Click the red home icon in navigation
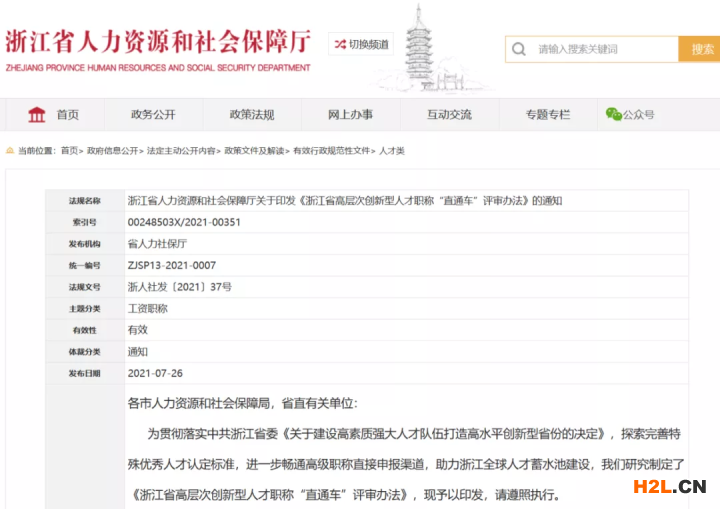720x509 pixels. click(37, 115)
